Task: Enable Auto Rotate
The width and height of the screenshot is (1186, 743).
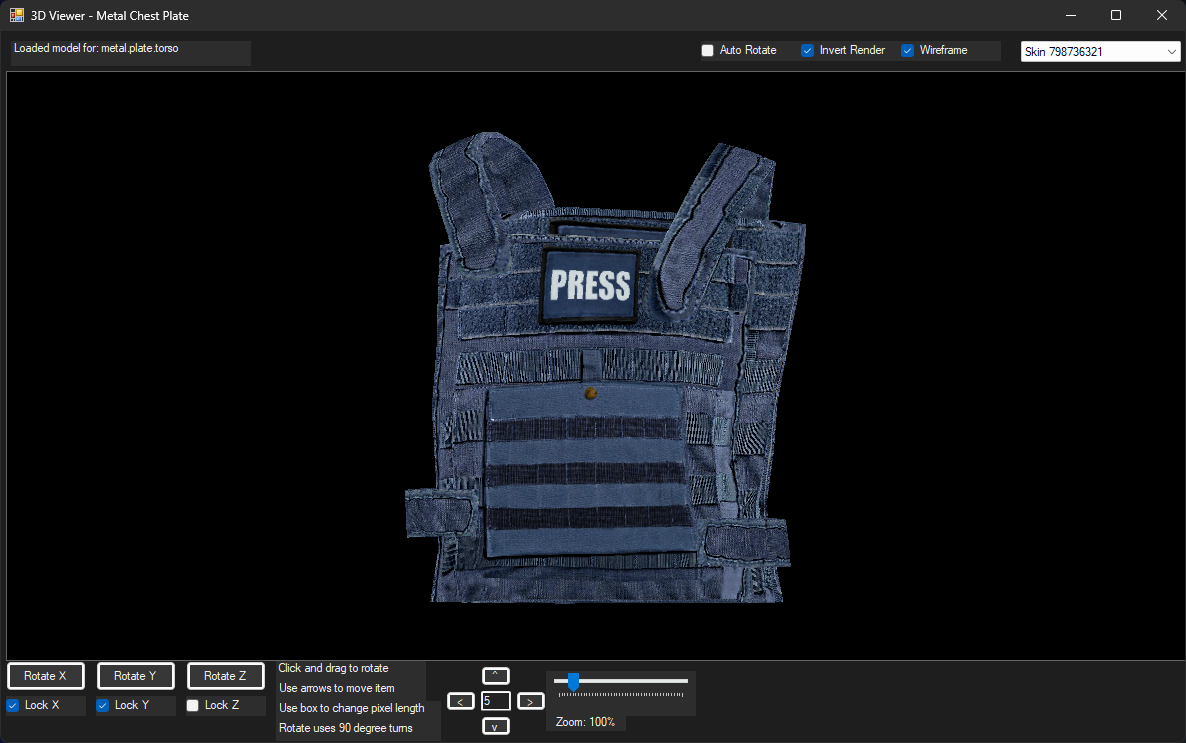Action: coord(708,50)
